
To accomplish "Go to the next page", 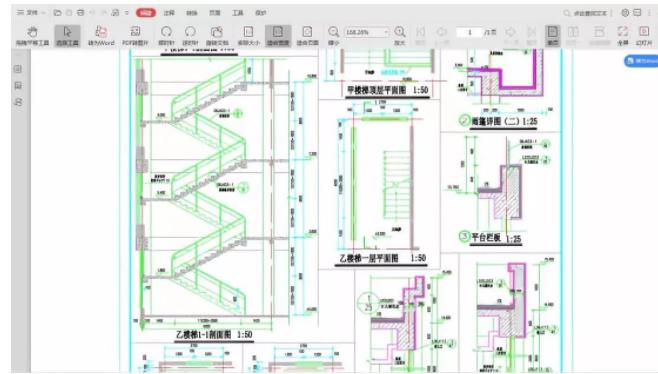I will [x=510, y=36].
